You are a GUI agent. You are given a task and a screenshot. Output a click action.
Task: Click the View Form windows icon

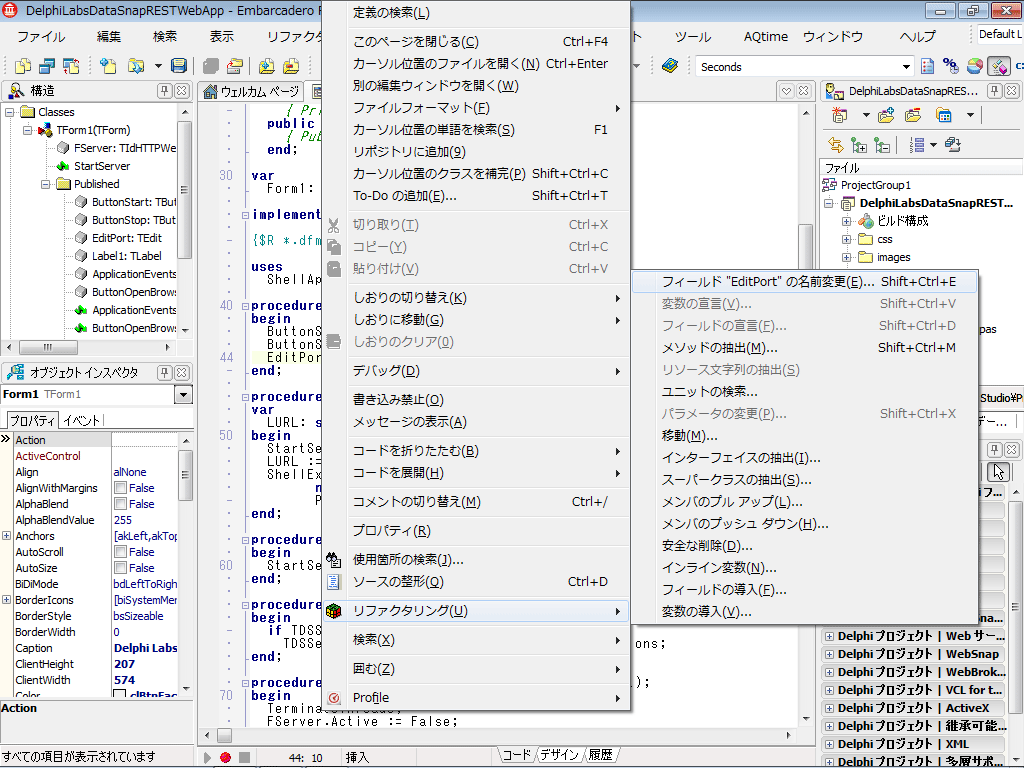47,66
